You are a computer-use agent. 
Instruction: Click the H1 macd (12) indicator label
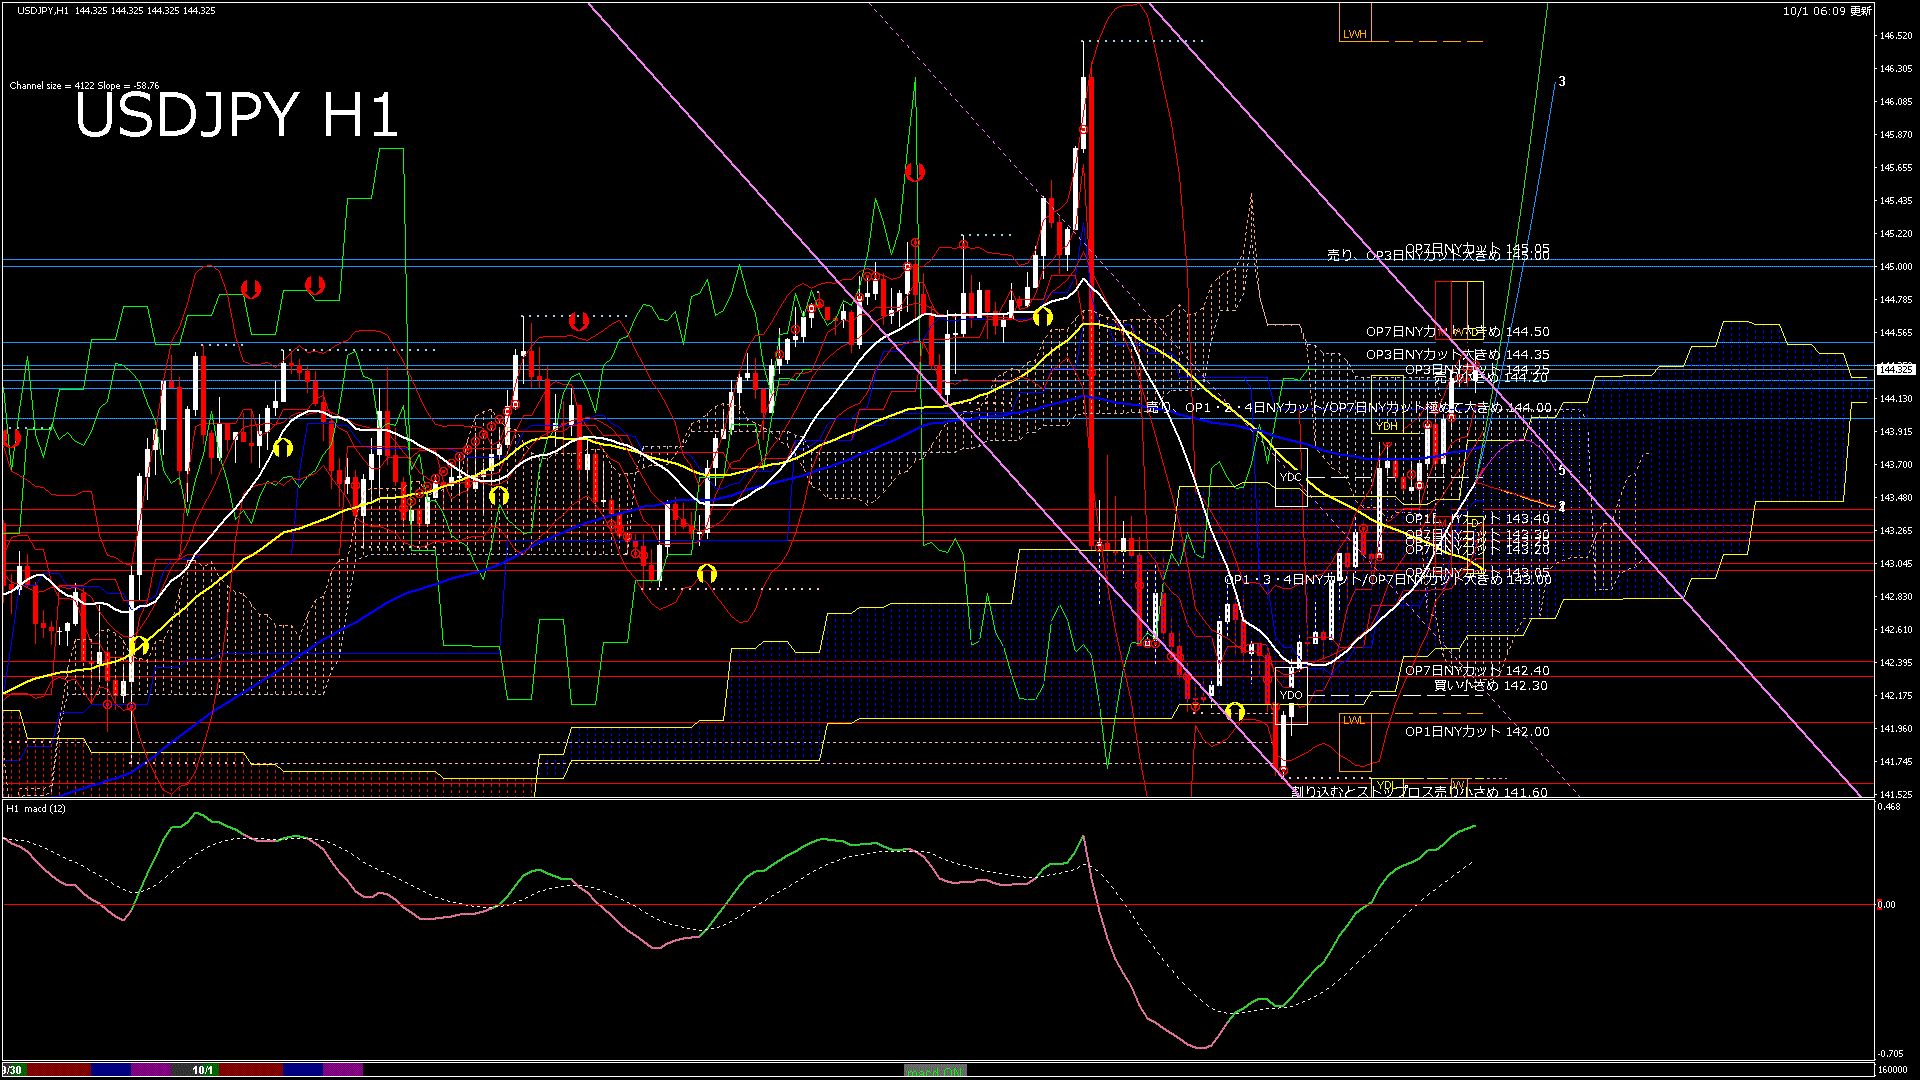pos(36,808)
